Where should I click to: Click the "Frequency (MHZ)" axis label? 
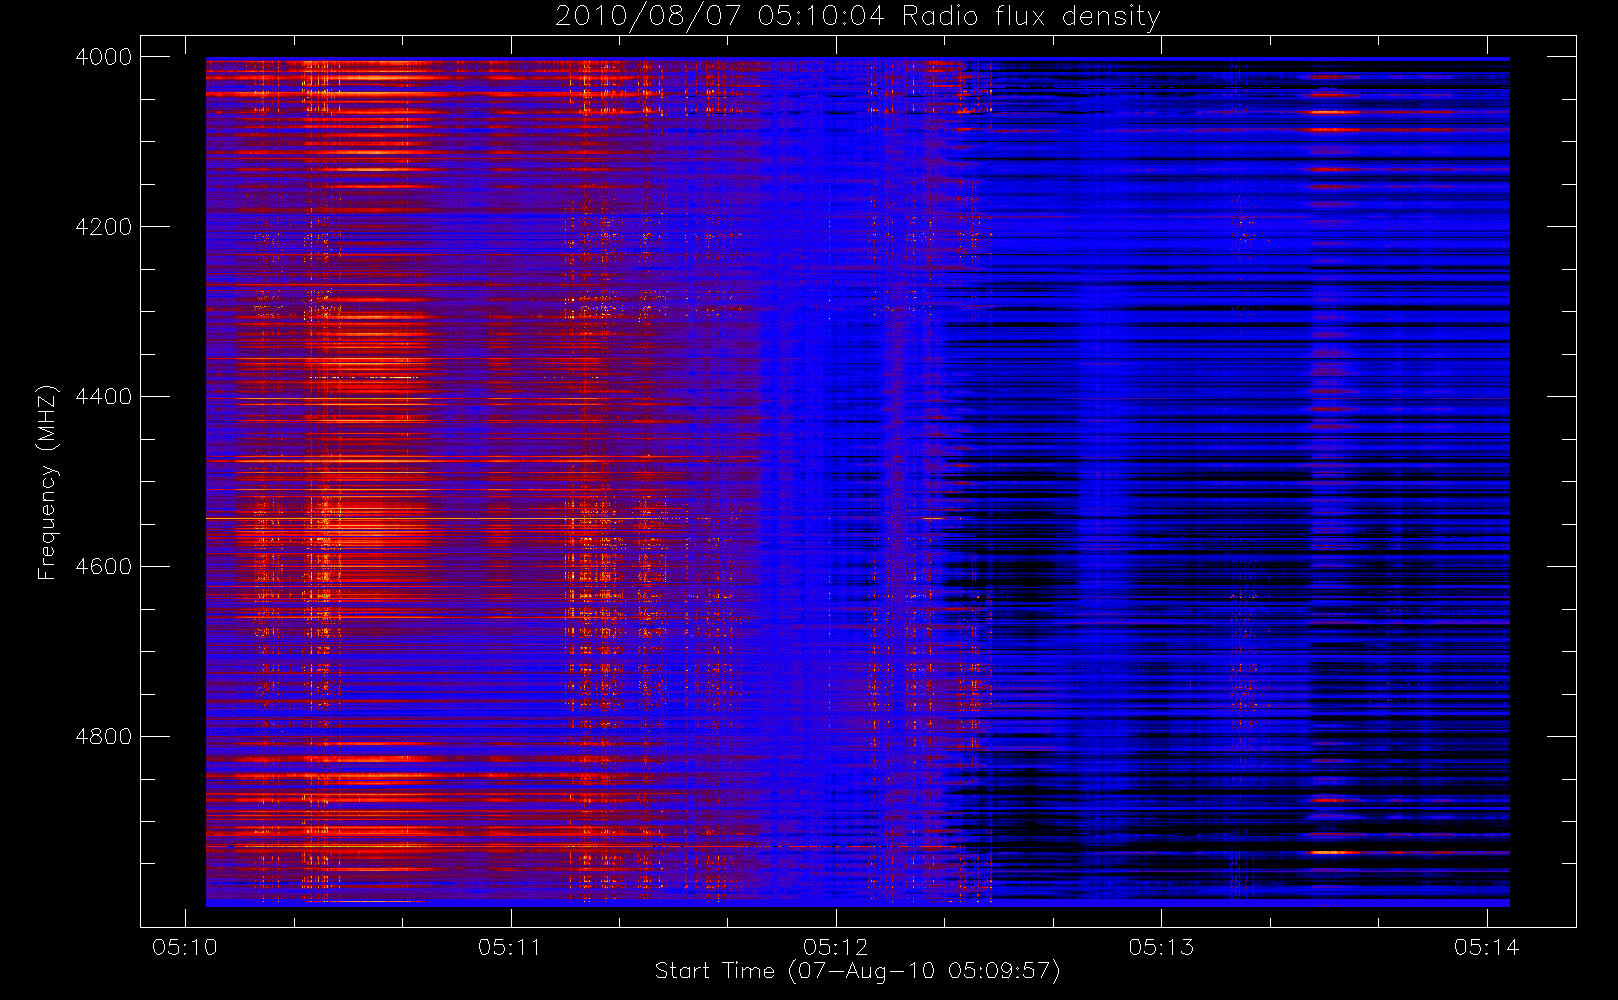(46, 482)
